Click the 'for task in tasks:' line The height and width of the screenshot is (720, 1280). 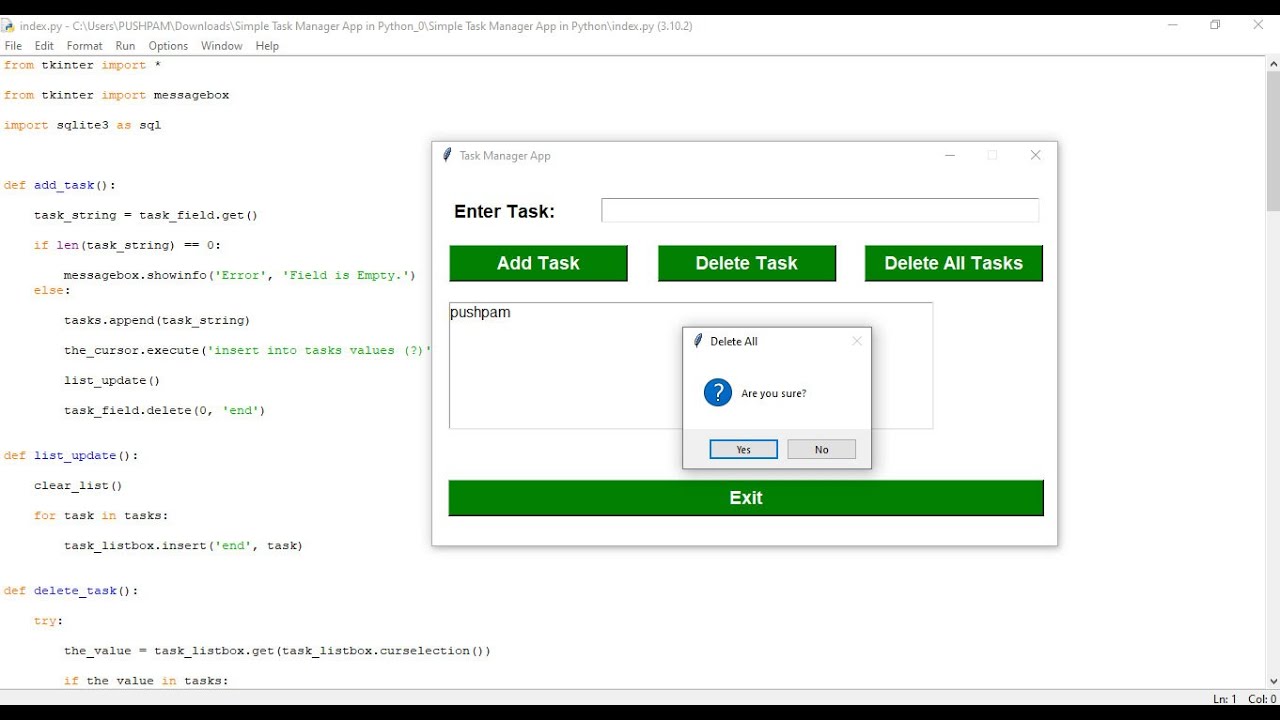coord(101,516)
